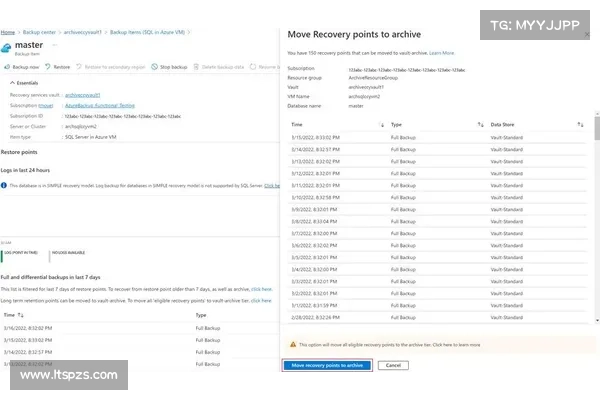Select 3/8/2022, 8:33:04 PM archive row
The image size is (600, 400).
coord(437,221)
